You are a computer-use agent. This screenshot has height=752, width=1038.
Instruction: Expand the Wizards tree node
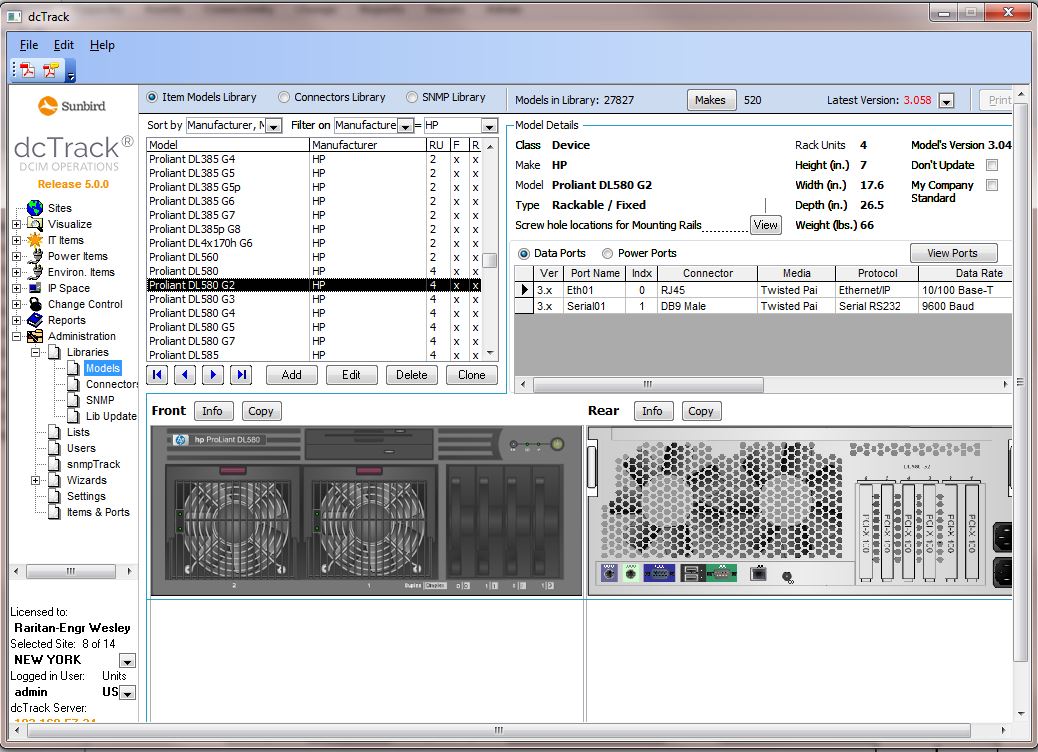(36, 481)
